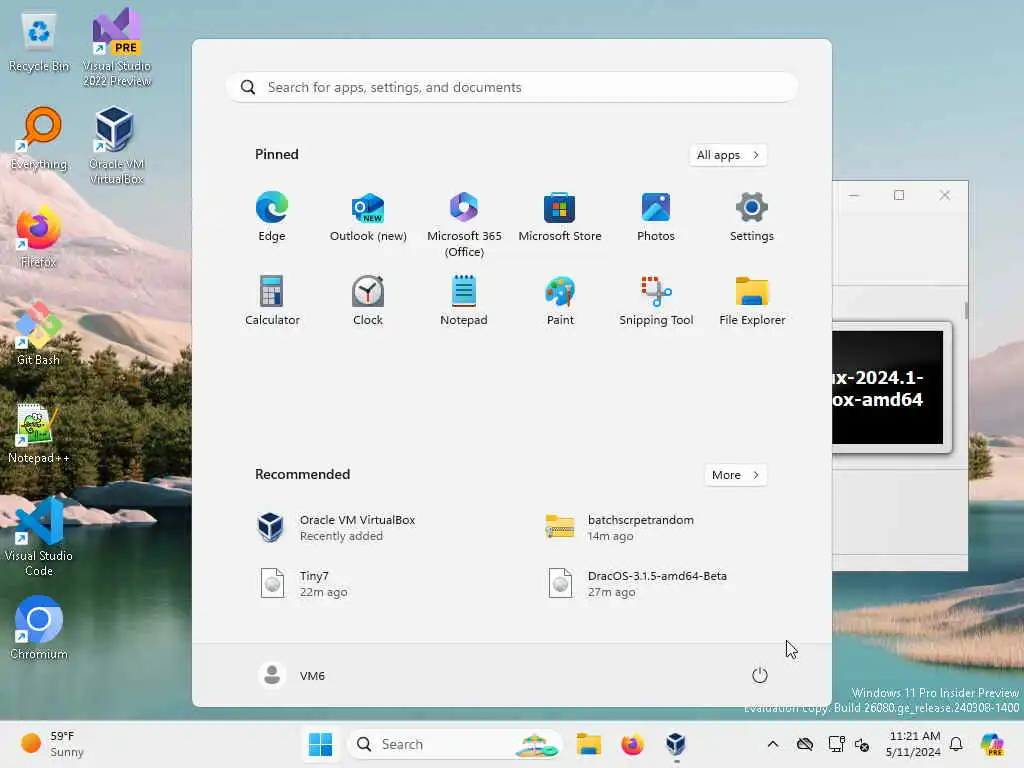Select Firefox desktop shortcut
This screenshot has width=1024, height=768.
point(39,238)
